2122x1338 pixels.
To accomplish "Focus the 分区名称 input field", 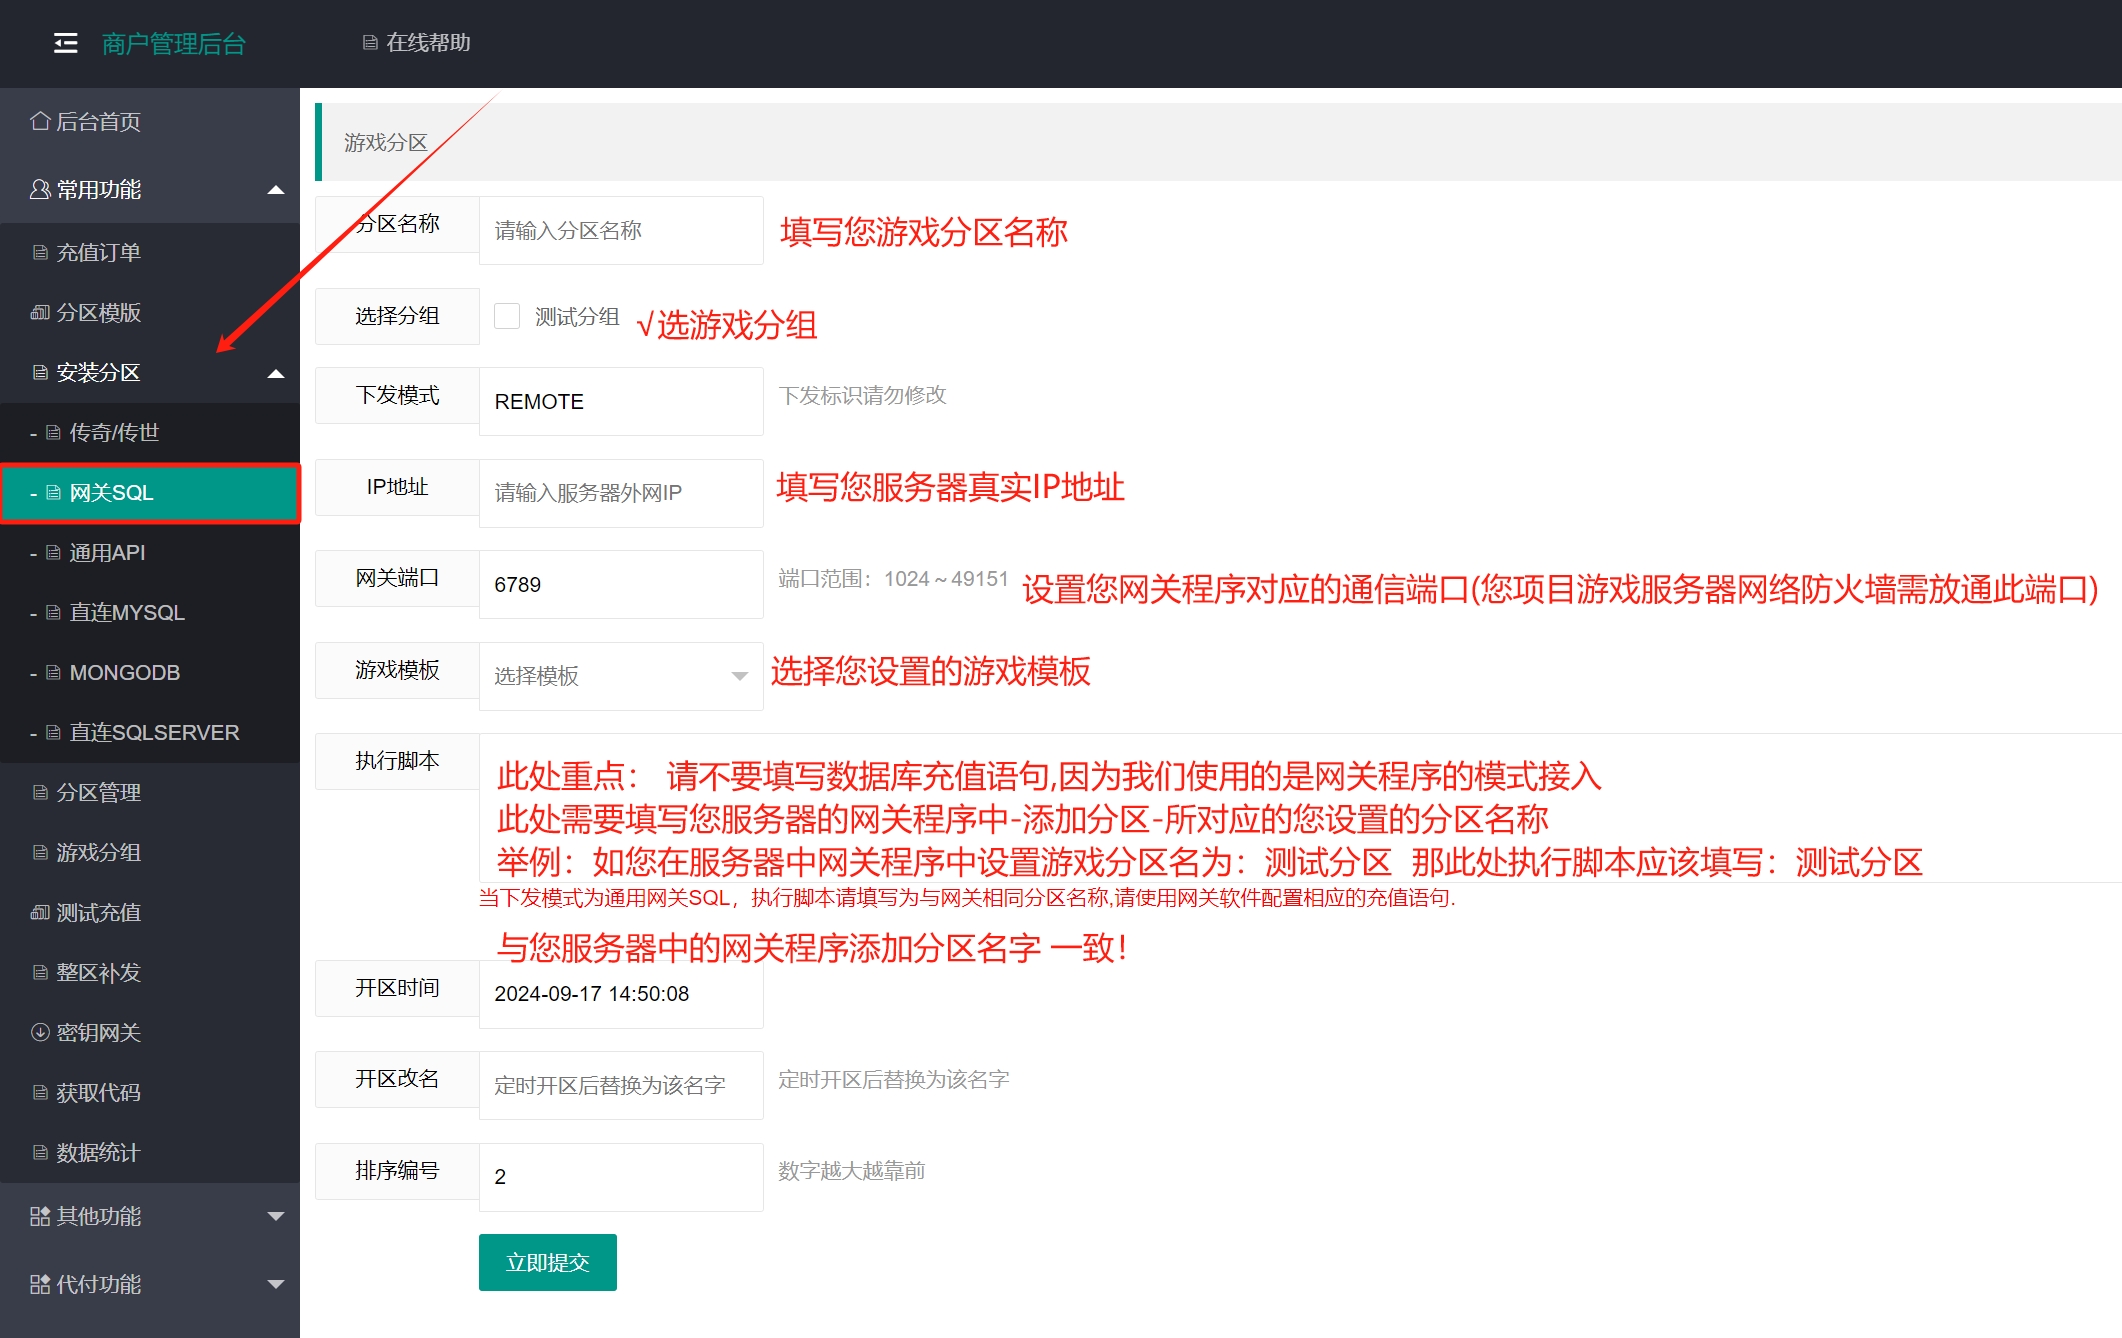I will click(x=621, y=230).
